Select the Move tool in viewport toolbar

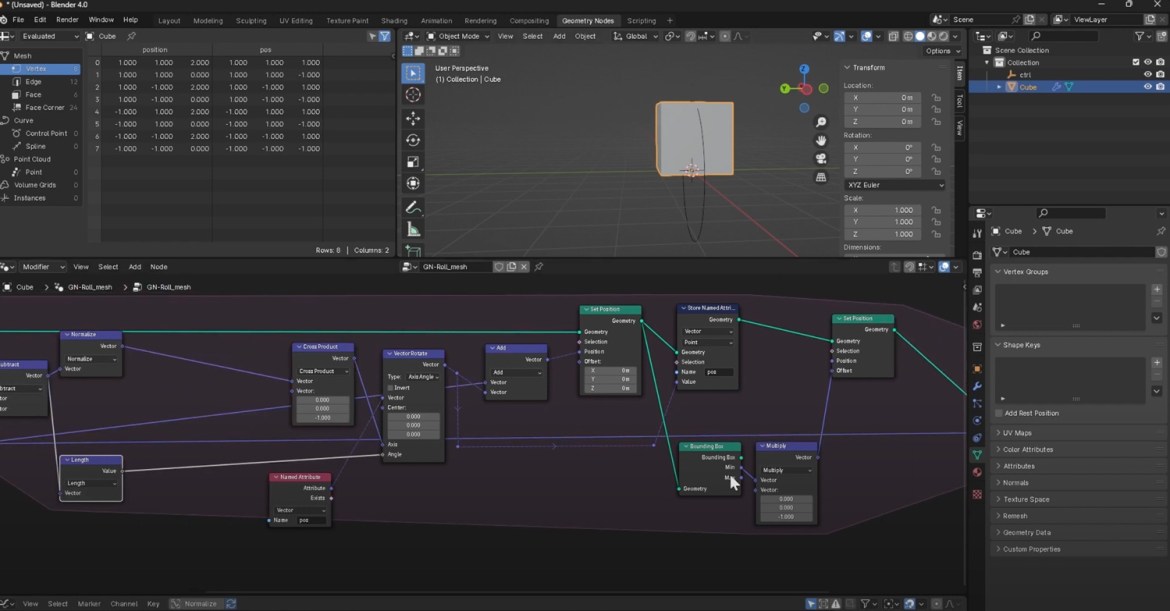(x=413, y=118)
